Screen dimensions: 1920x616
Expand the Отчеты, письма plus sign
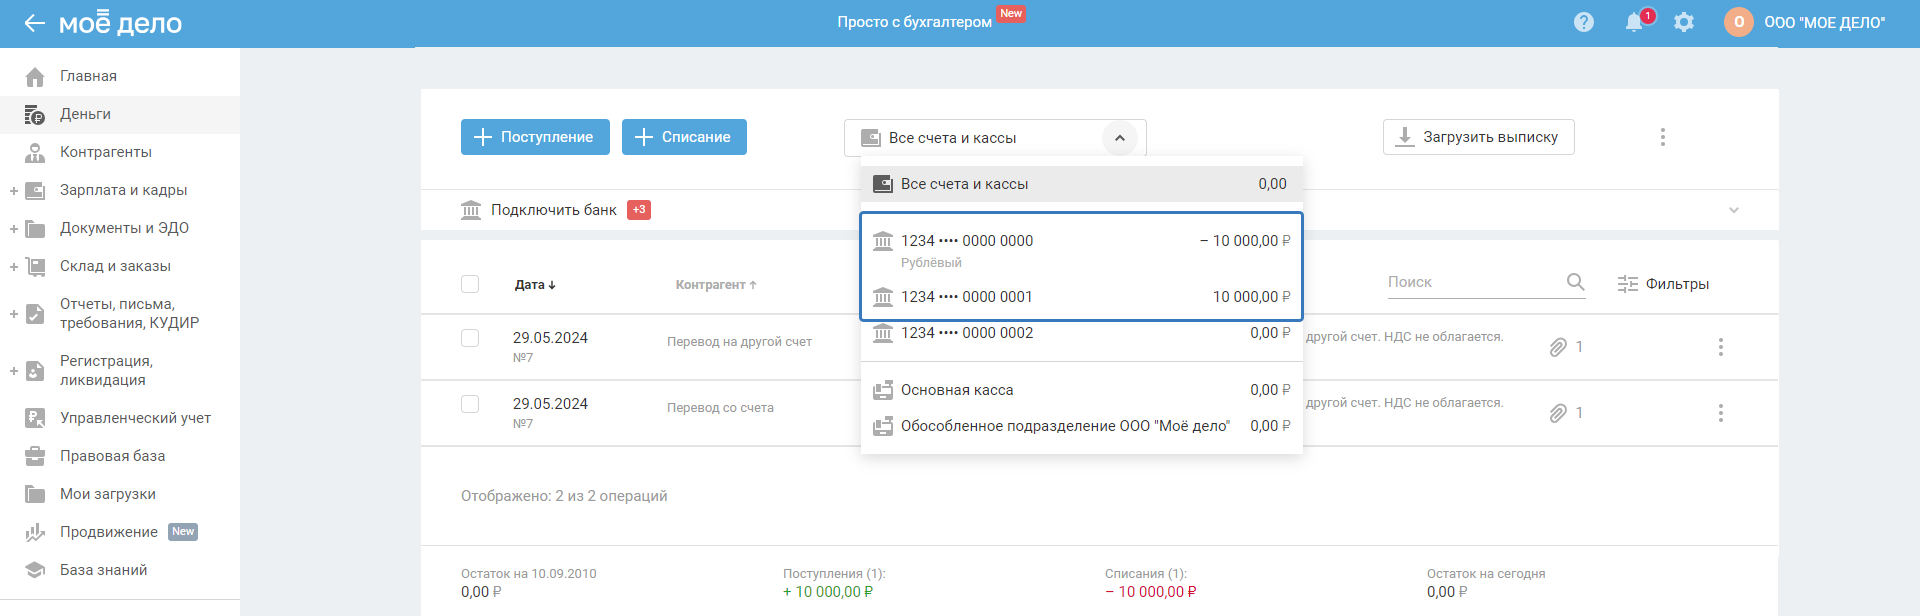pyautogui.click(x=14, y=313)
